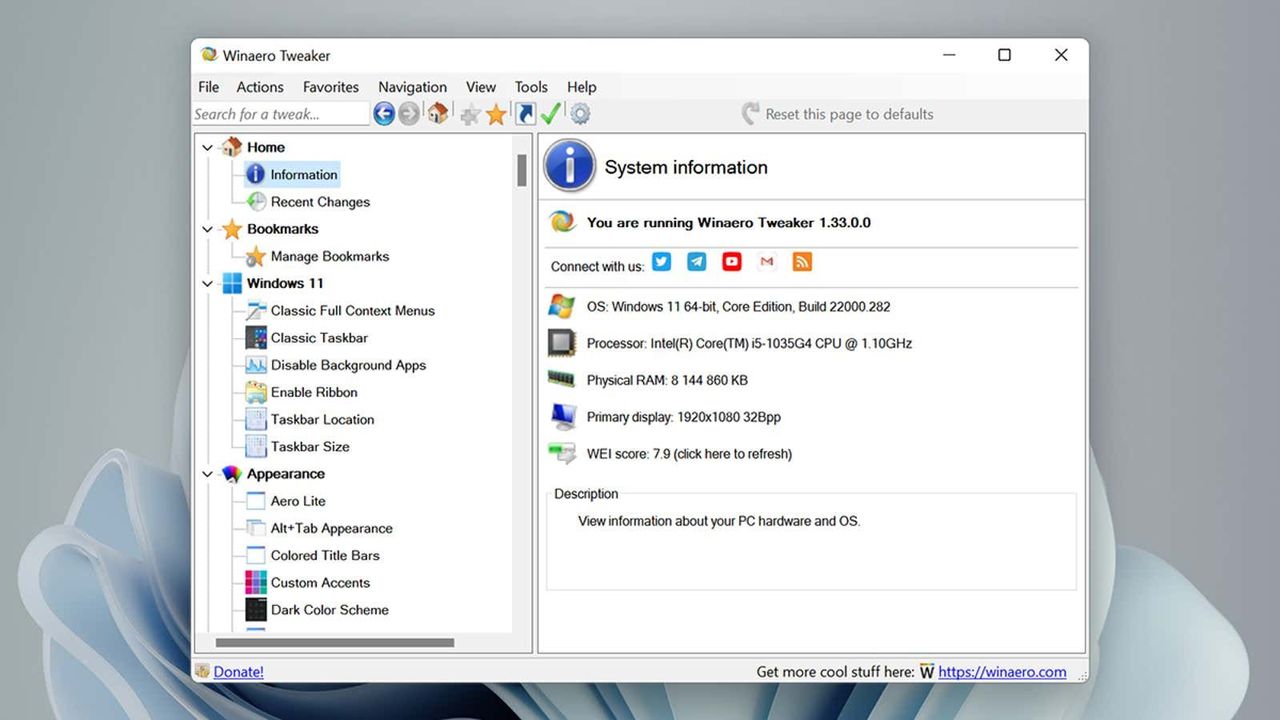This screenshot has width=1280, height=720.
Task: Click the tree horizontal scrollbar thumb
Action: [x=335, y=642]
